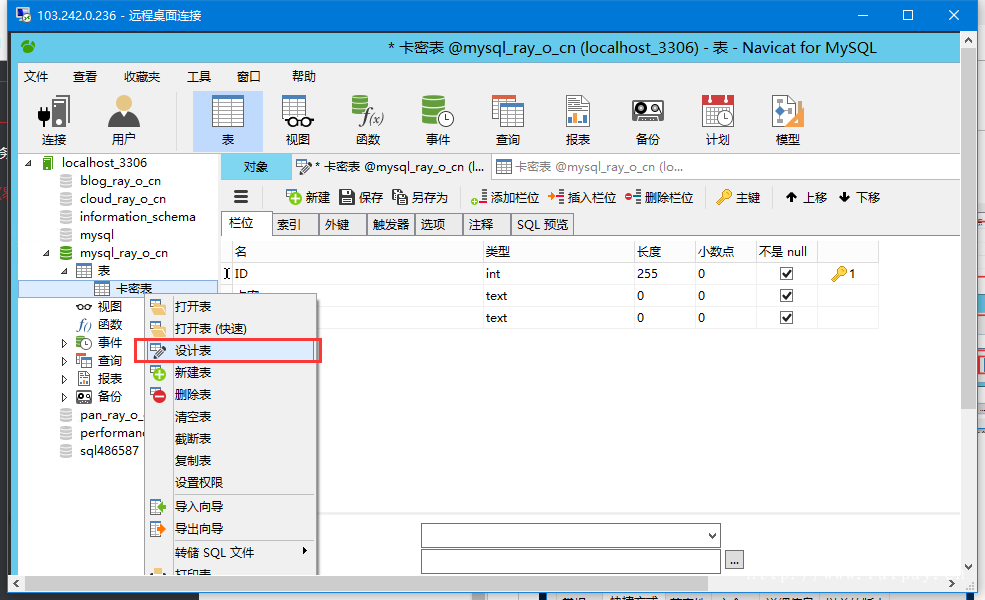Screen dimensions: 985x600
Task: Collapse the mysql_ray_o_cn database node
Action: (x=46, y=253)
